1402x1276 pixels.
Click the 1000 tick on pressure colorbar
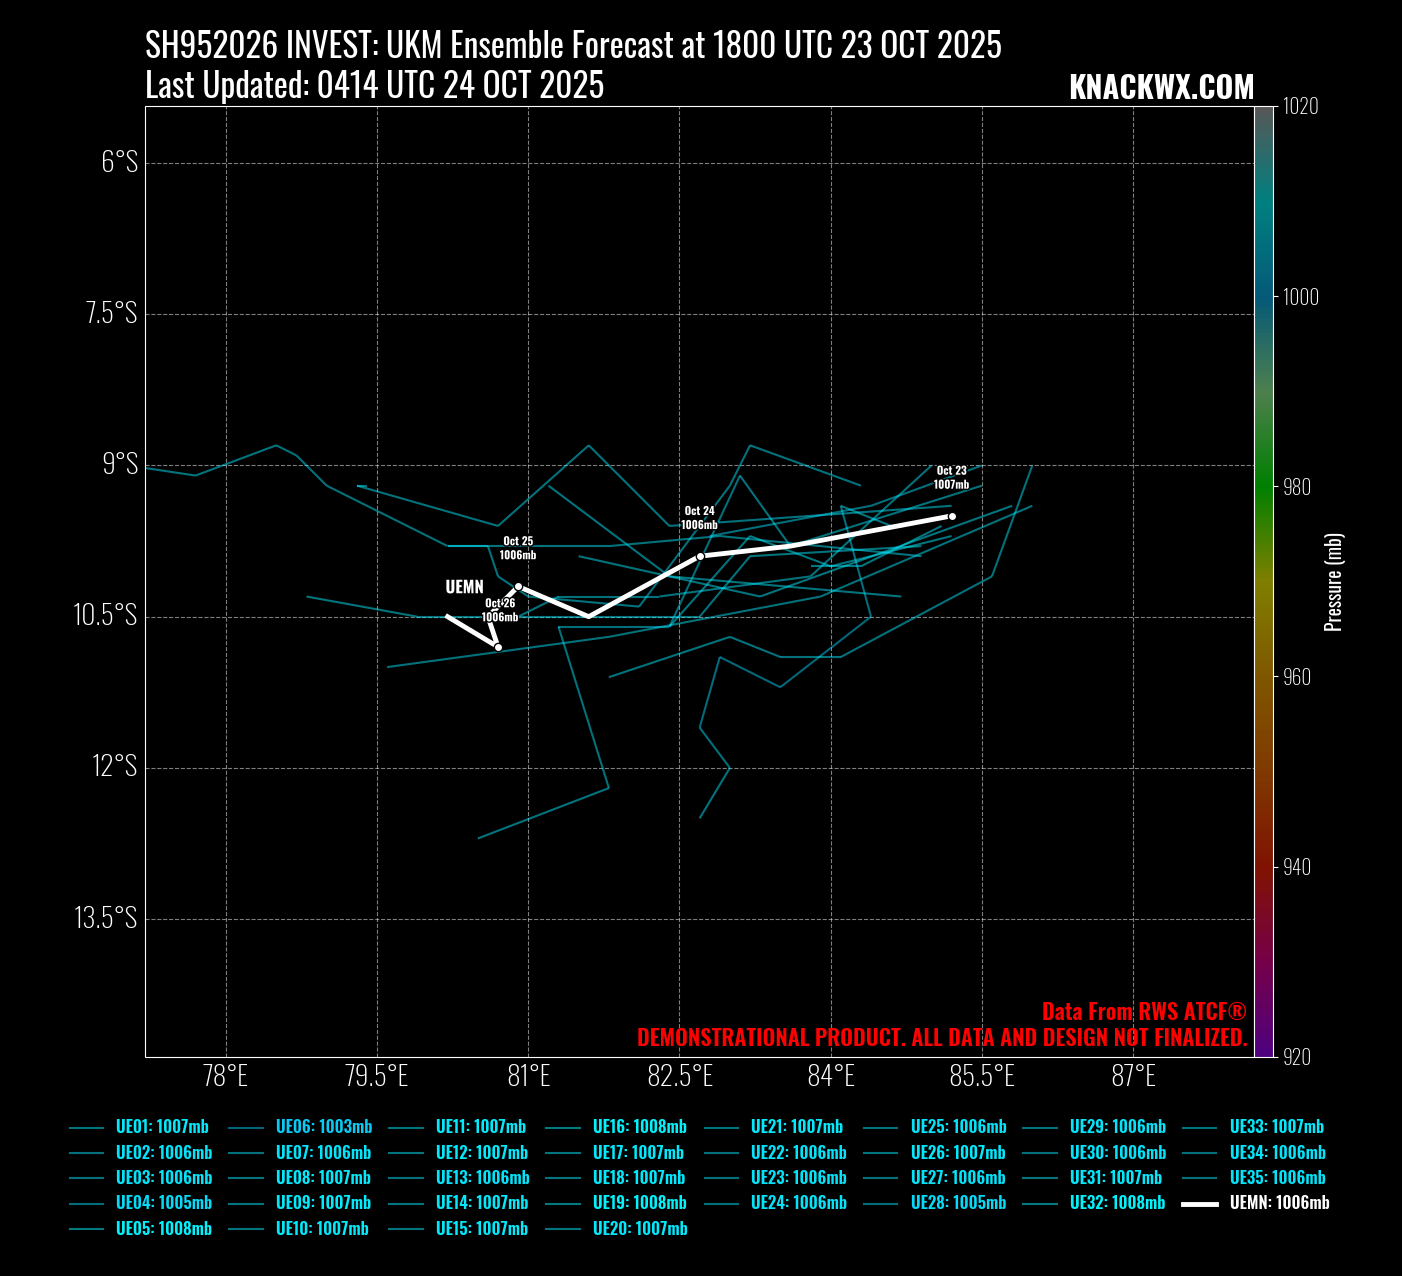(1300, 297)
